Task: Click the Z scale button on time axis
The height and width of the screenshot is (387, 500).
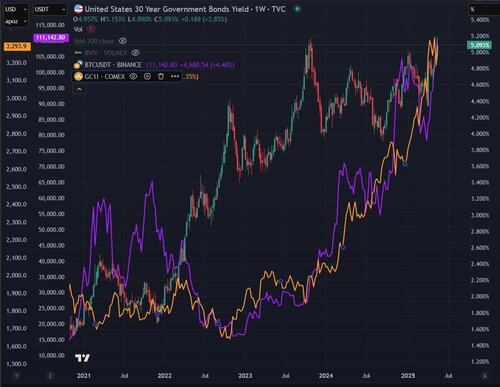Action: click(x=51, y=376)
